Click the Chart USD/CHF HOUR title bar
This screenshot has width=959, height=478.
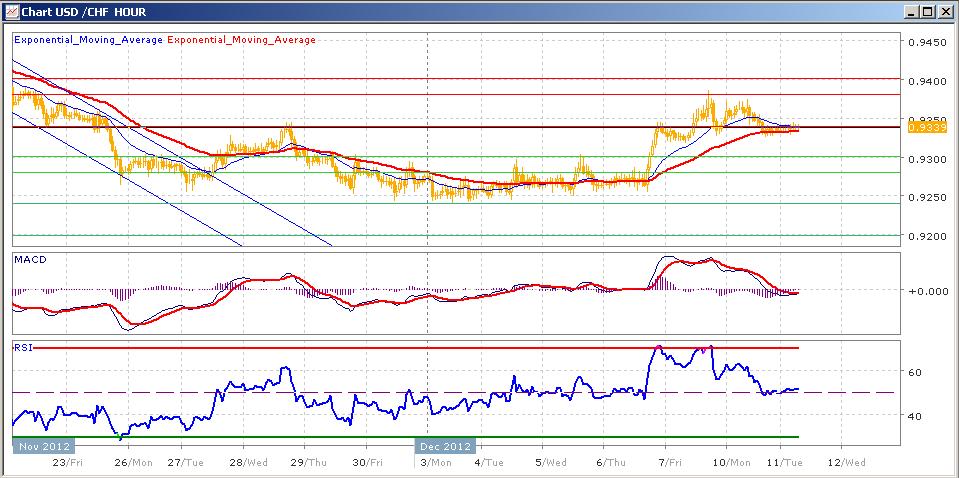(x=400, y=12)
